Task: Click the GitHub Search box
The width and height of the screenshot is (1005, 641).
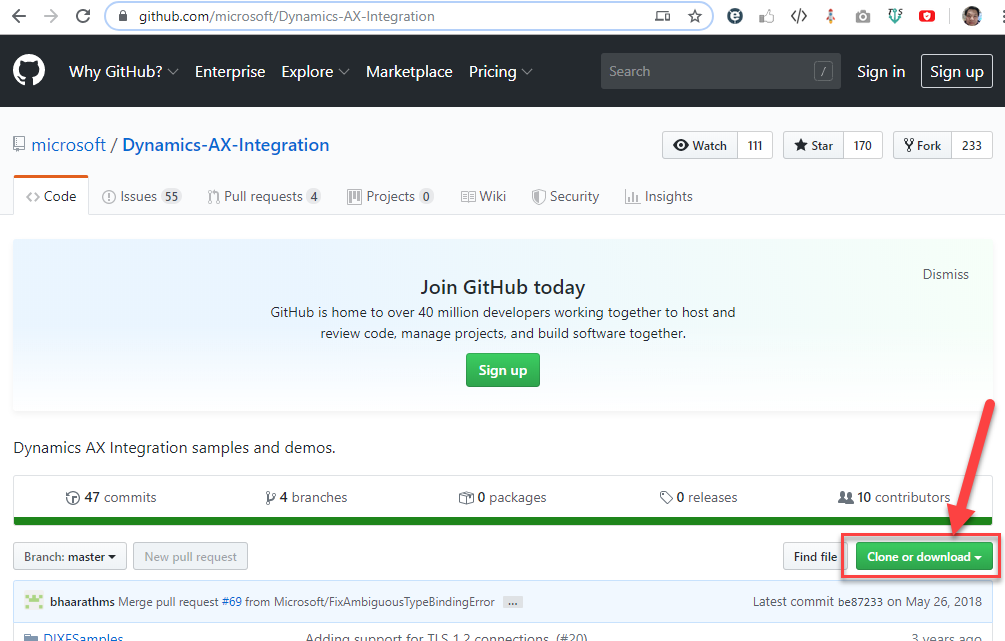Action: (x=720, y=71)
